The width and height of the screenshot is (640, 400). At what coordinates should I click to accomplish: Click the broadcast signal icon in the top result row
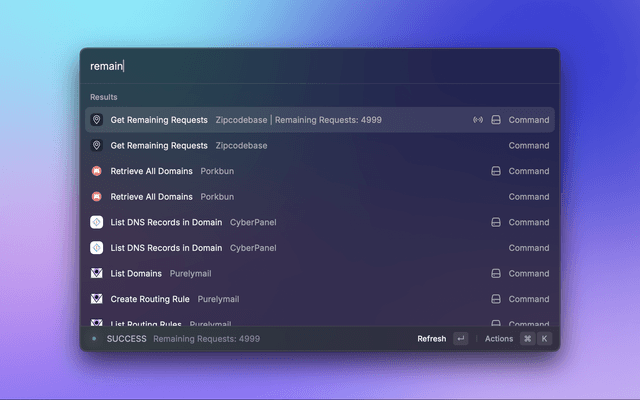coord(477,120)
